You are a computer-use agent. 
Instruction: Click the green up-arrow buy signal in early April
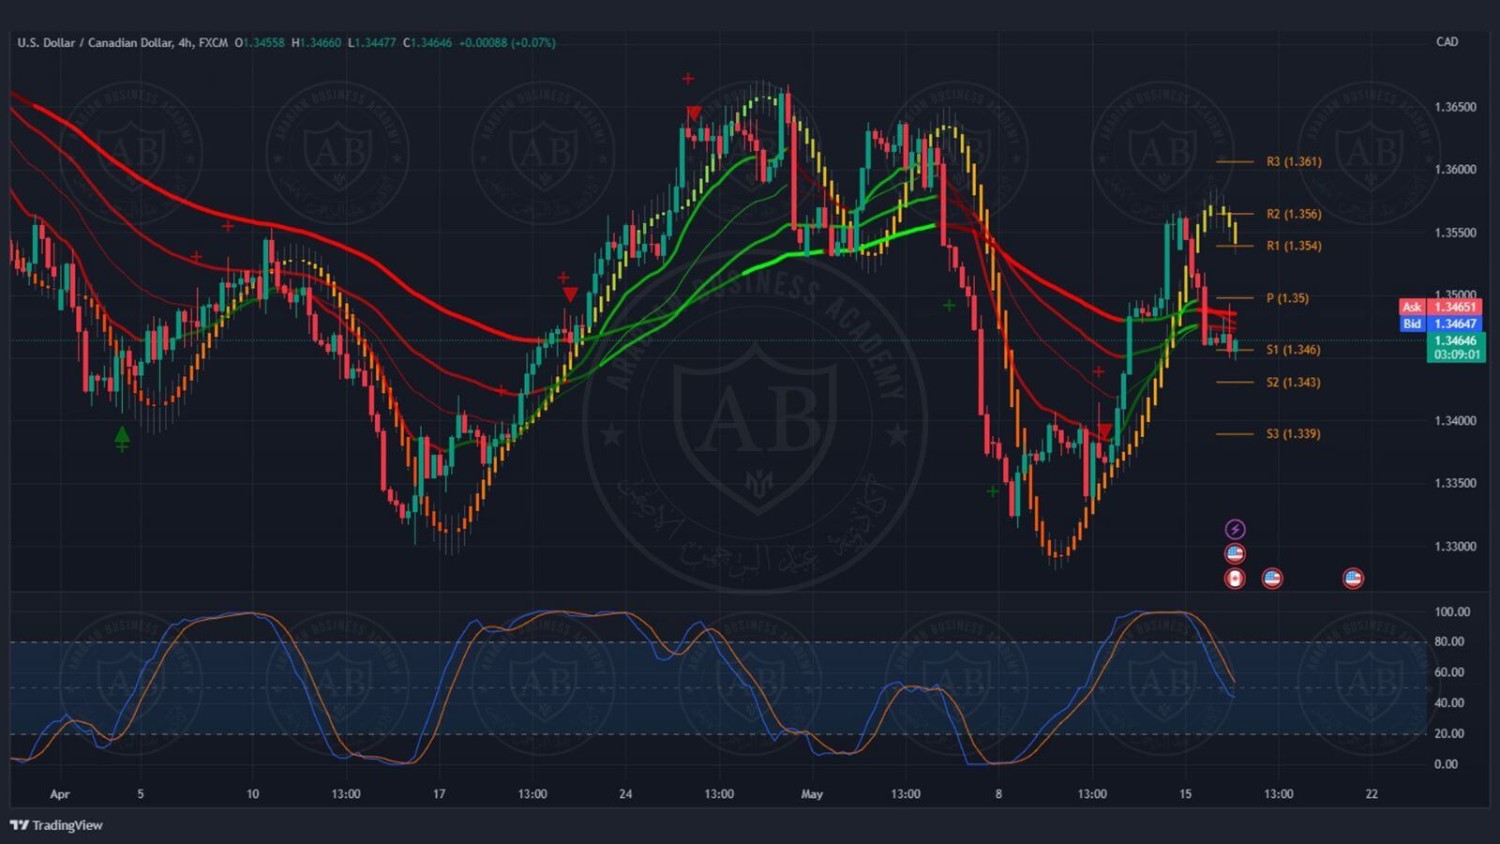[x=122, y=435]
